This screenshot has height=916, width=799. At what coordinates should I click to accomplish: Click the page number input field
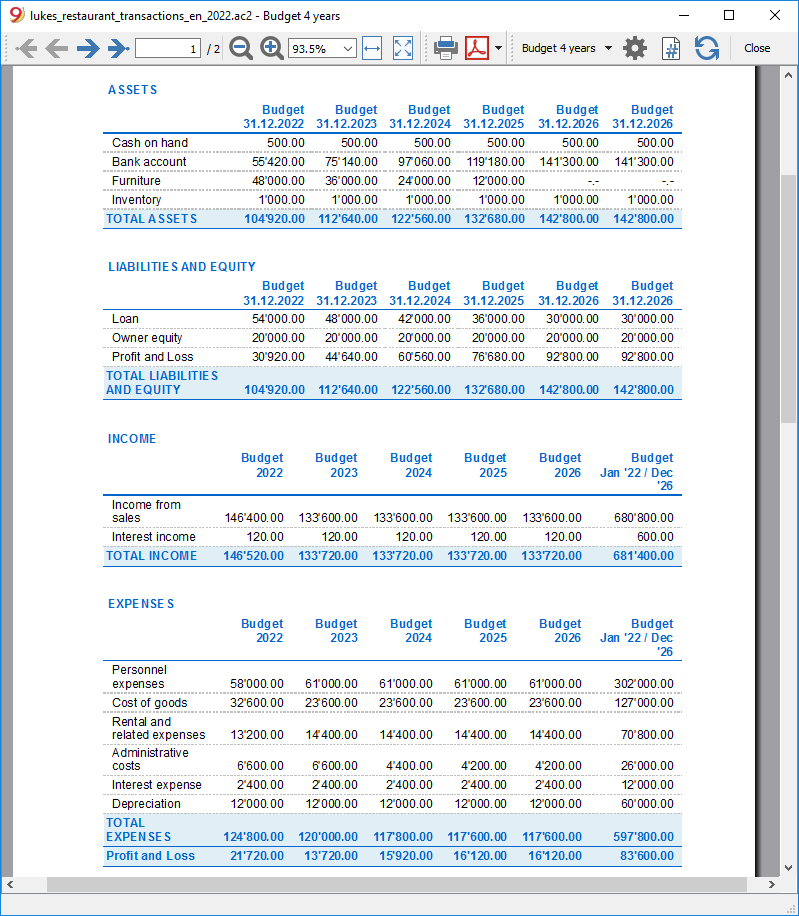click(x=168, y=48)
